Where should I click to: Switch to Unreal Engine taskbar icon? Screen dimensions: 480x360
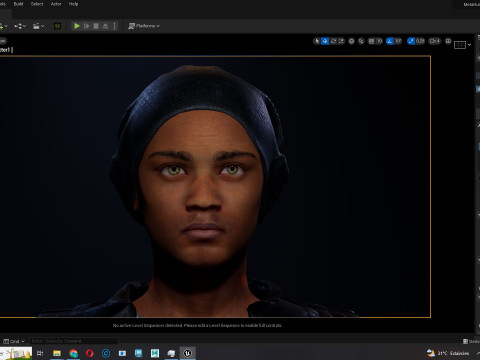coord(187,353)
